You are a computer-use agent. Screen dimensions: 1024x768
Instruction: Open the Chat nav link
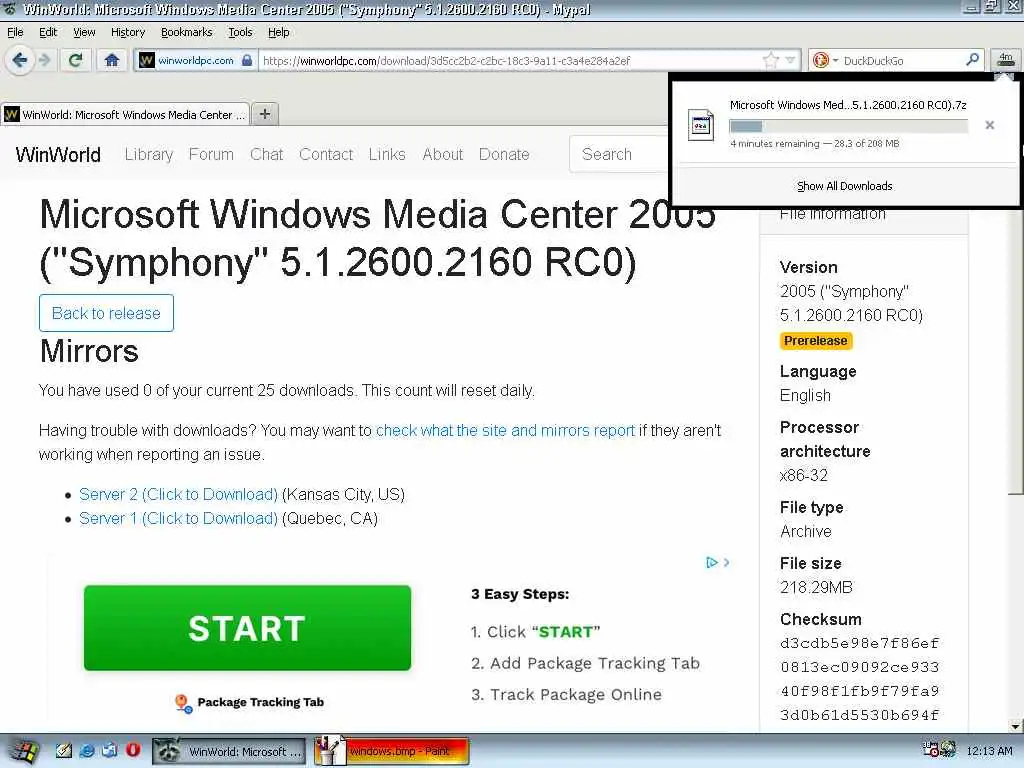[266, 155]
